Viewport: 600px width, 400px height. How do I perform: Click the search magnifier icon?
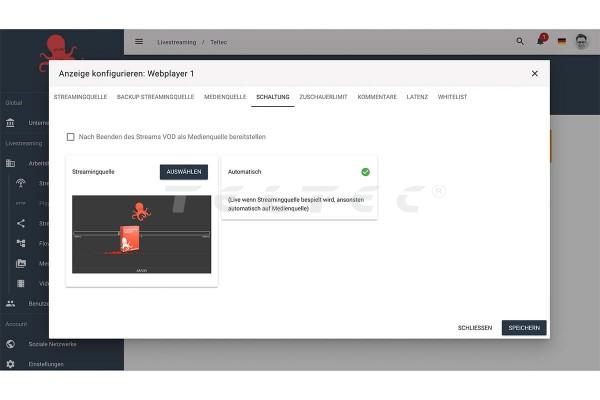click(519, 42)
